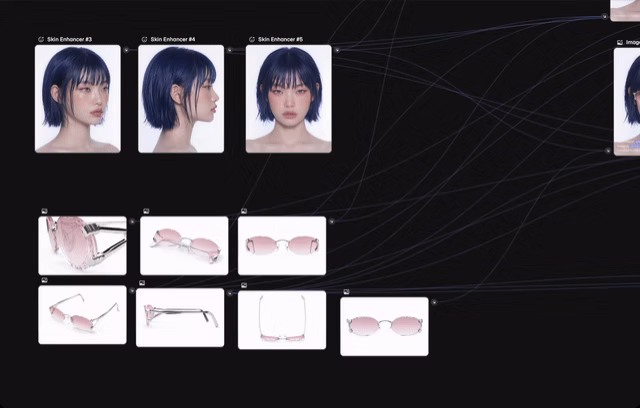Select the top-down sunglasses thumbnail

click(282, 320)
